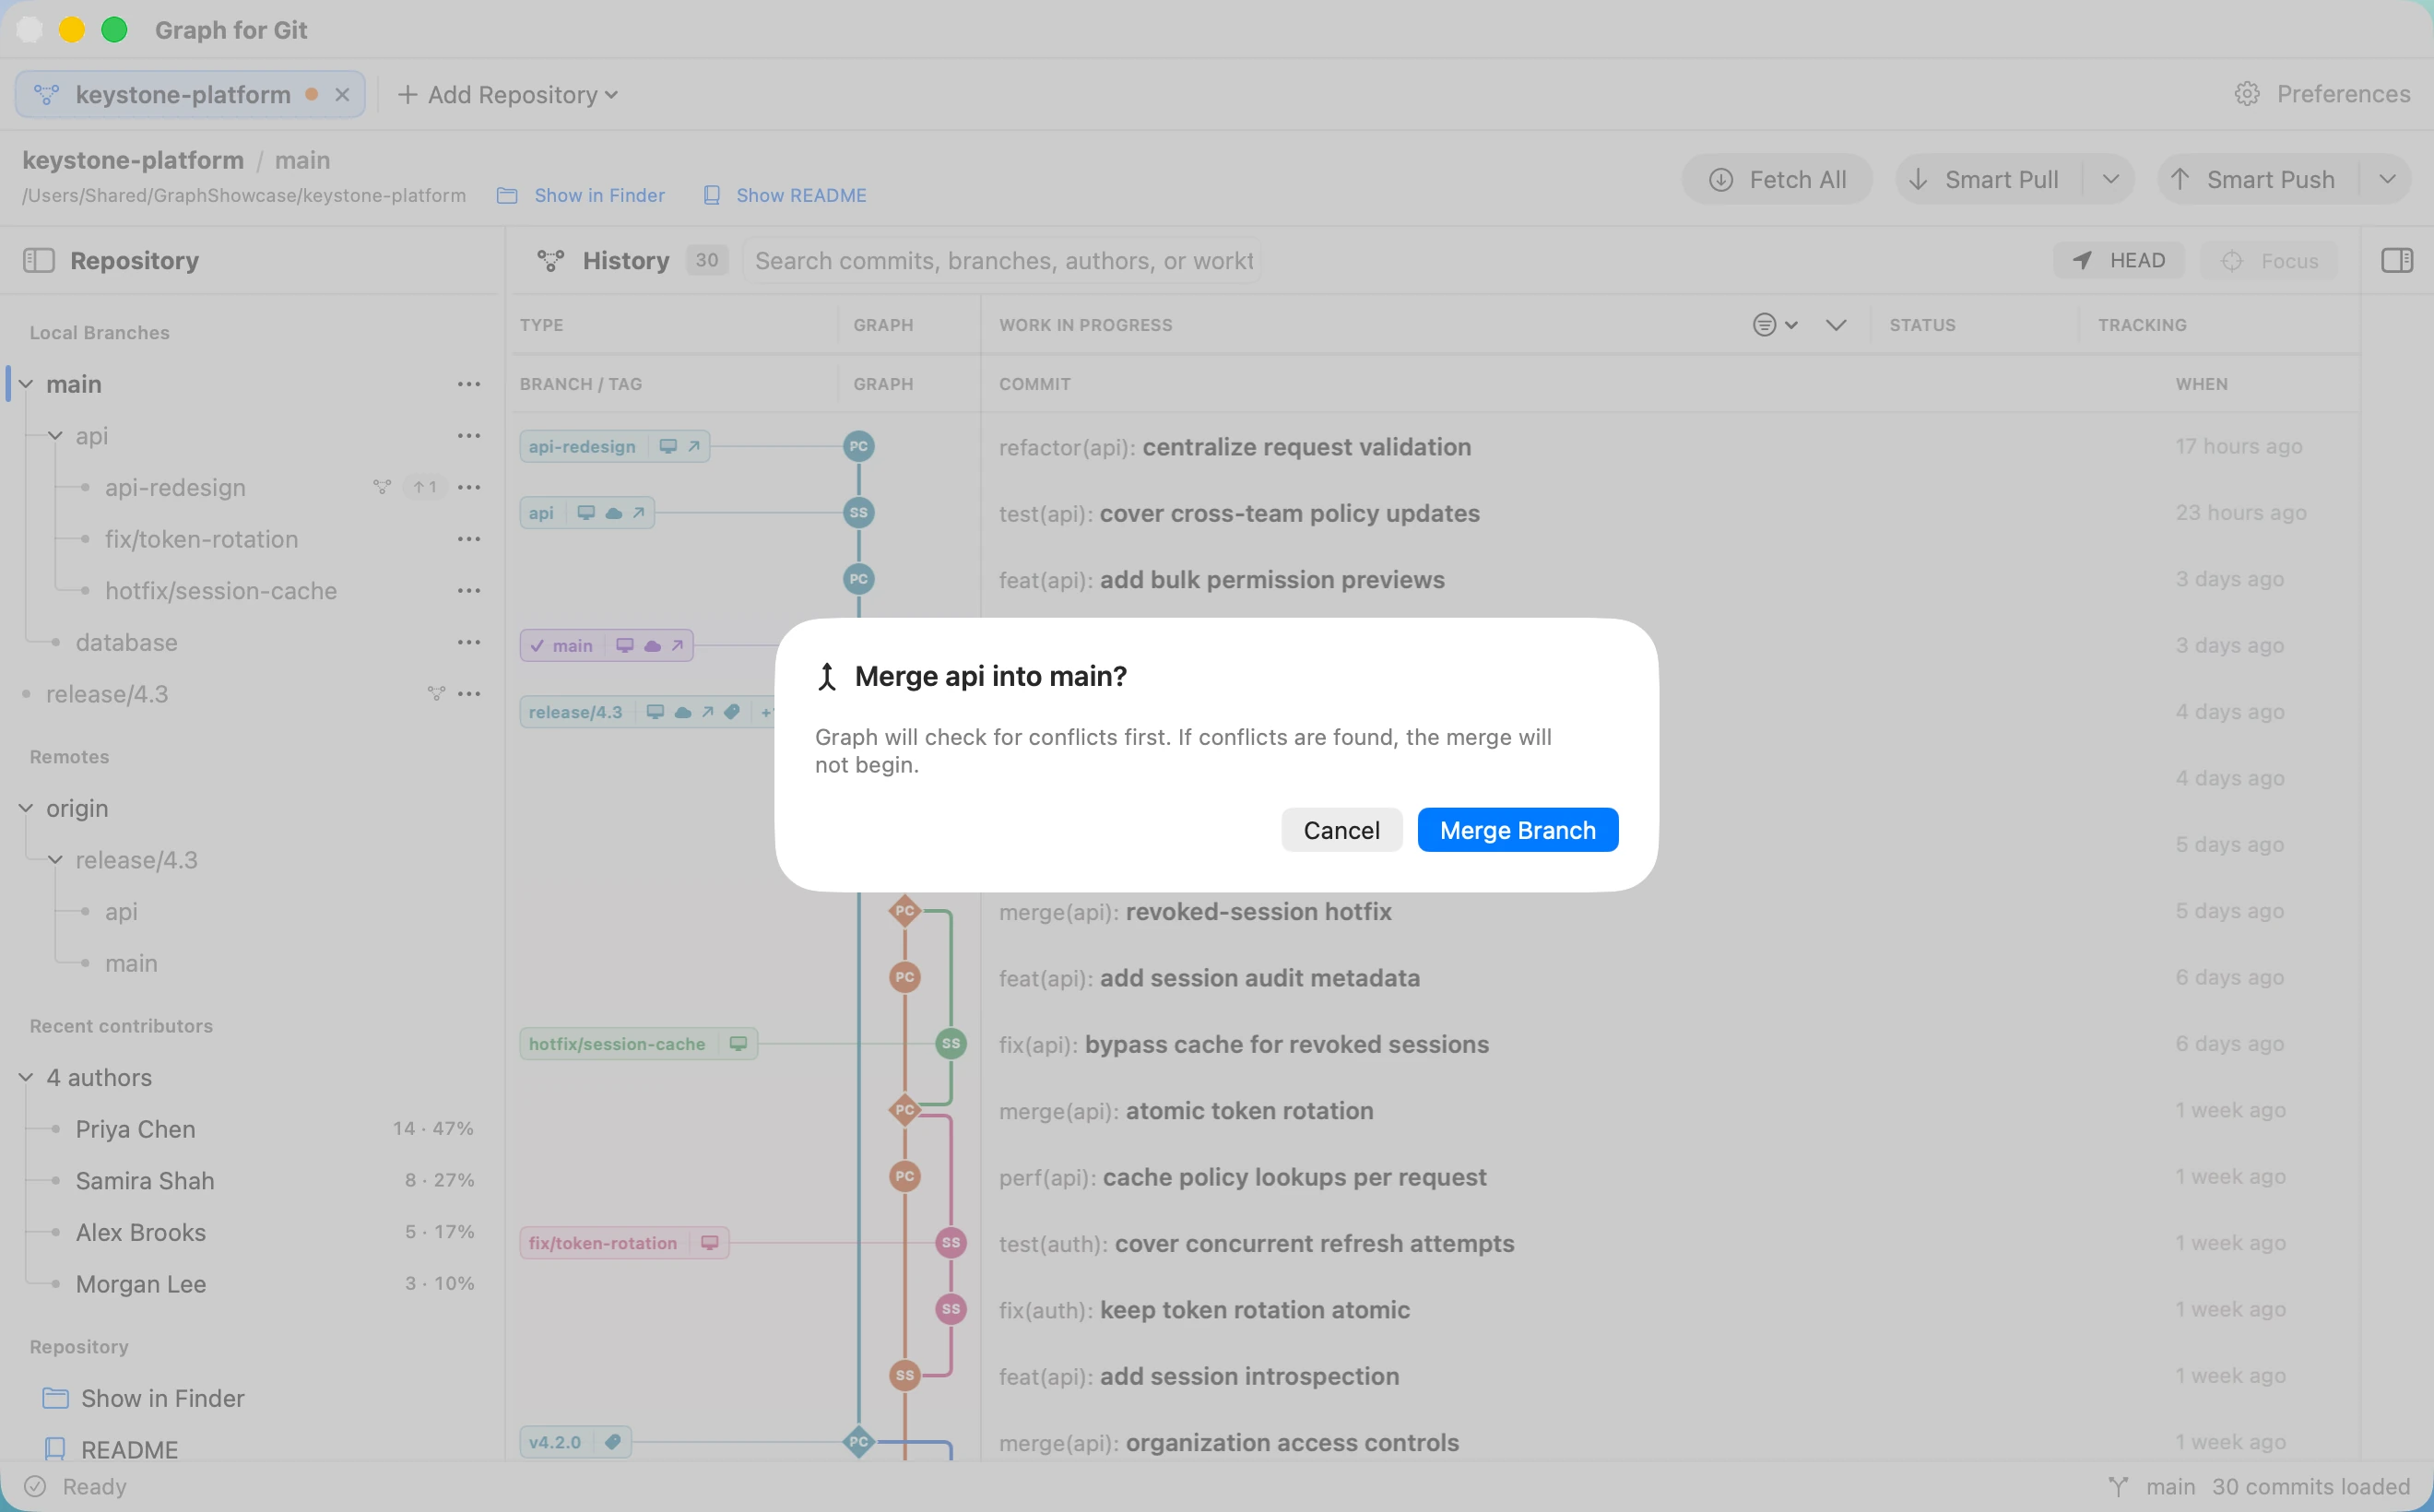Select contributor Morgan Lee

pyautogui.click(x=141, y=1285)
